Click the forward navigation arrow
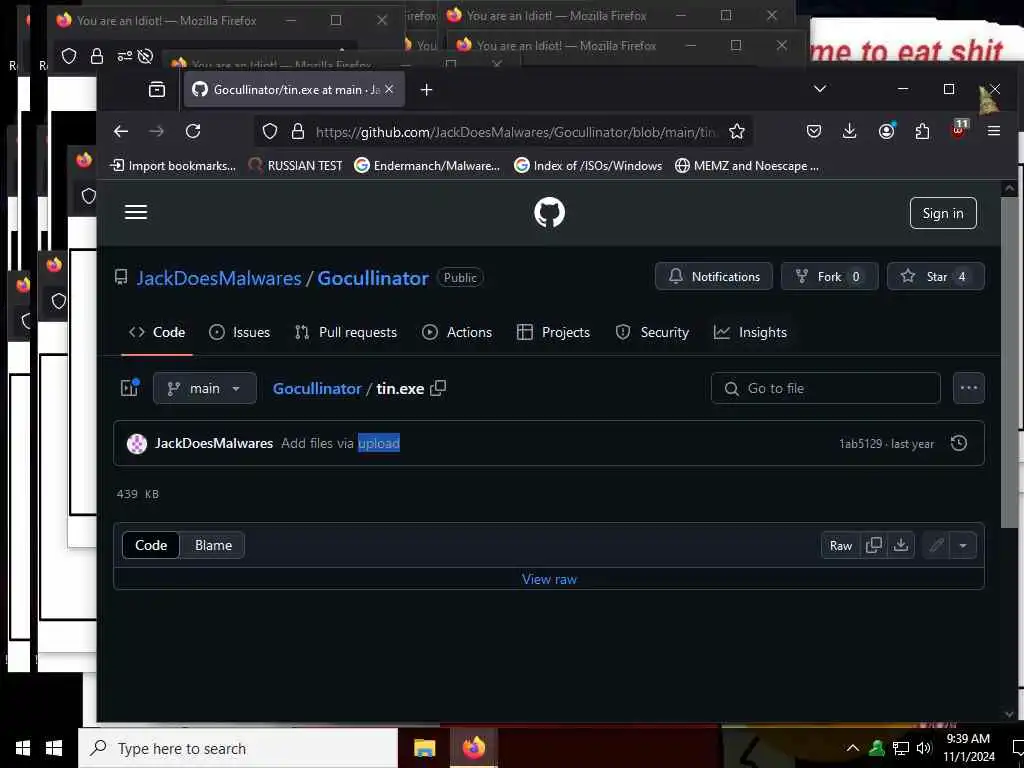This screenshot has height=768, width=1024. (157, 131)
